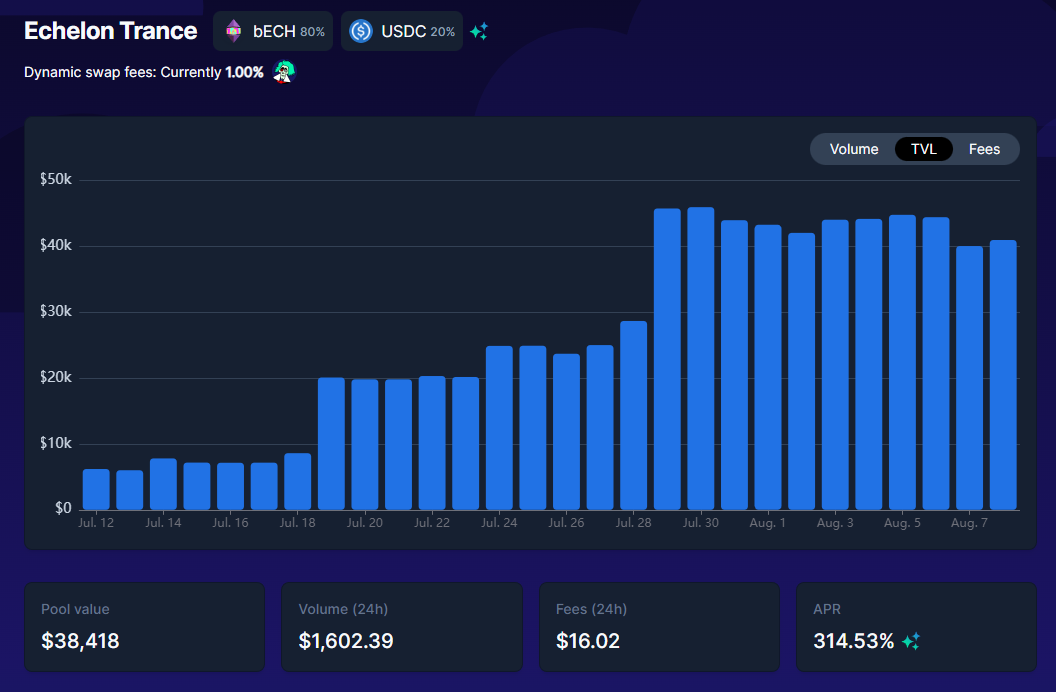Image resolution: width=1056 pixels, height=692 pixels.
Task: Click the Aug. 3 date label
Action: click(835, 523)
